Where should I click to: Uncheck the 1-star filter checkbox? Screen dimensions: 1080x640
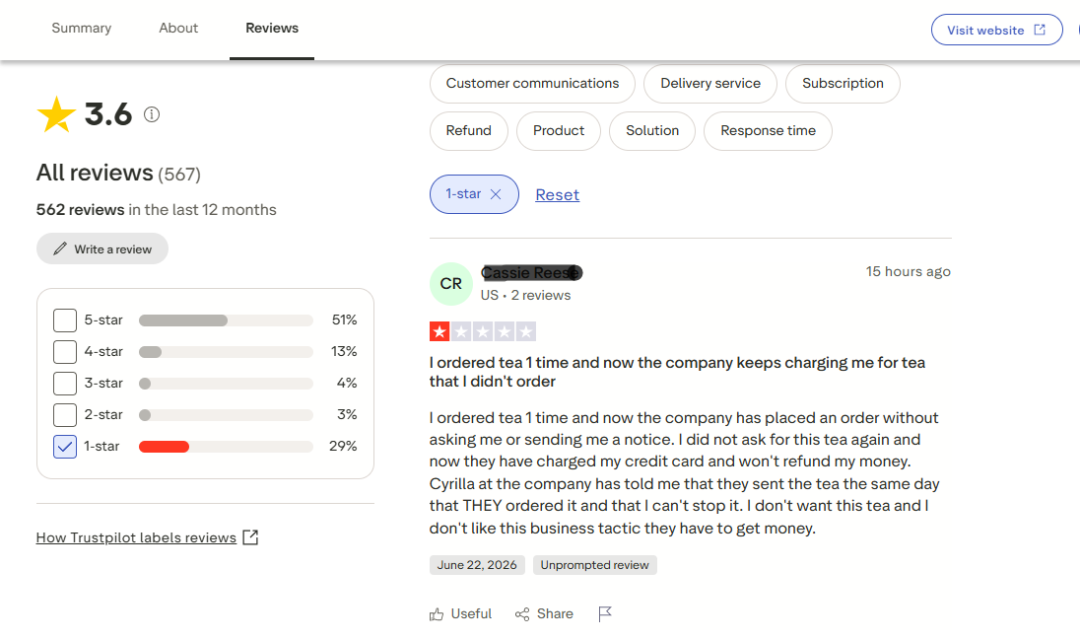[x=65, y=446]
